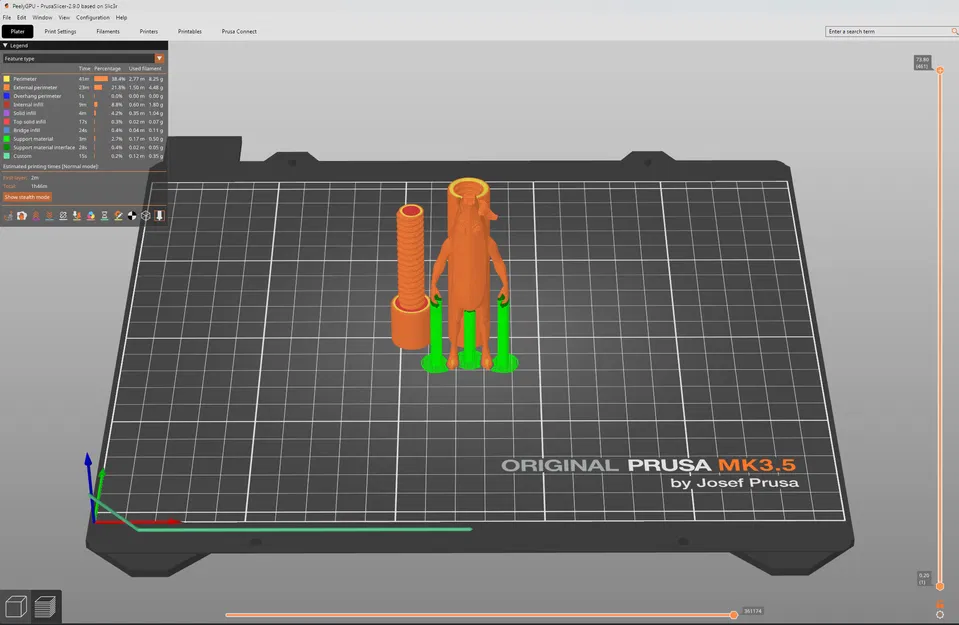Select the Plater tab
959x625 pixels.
[x=18, y=31]
